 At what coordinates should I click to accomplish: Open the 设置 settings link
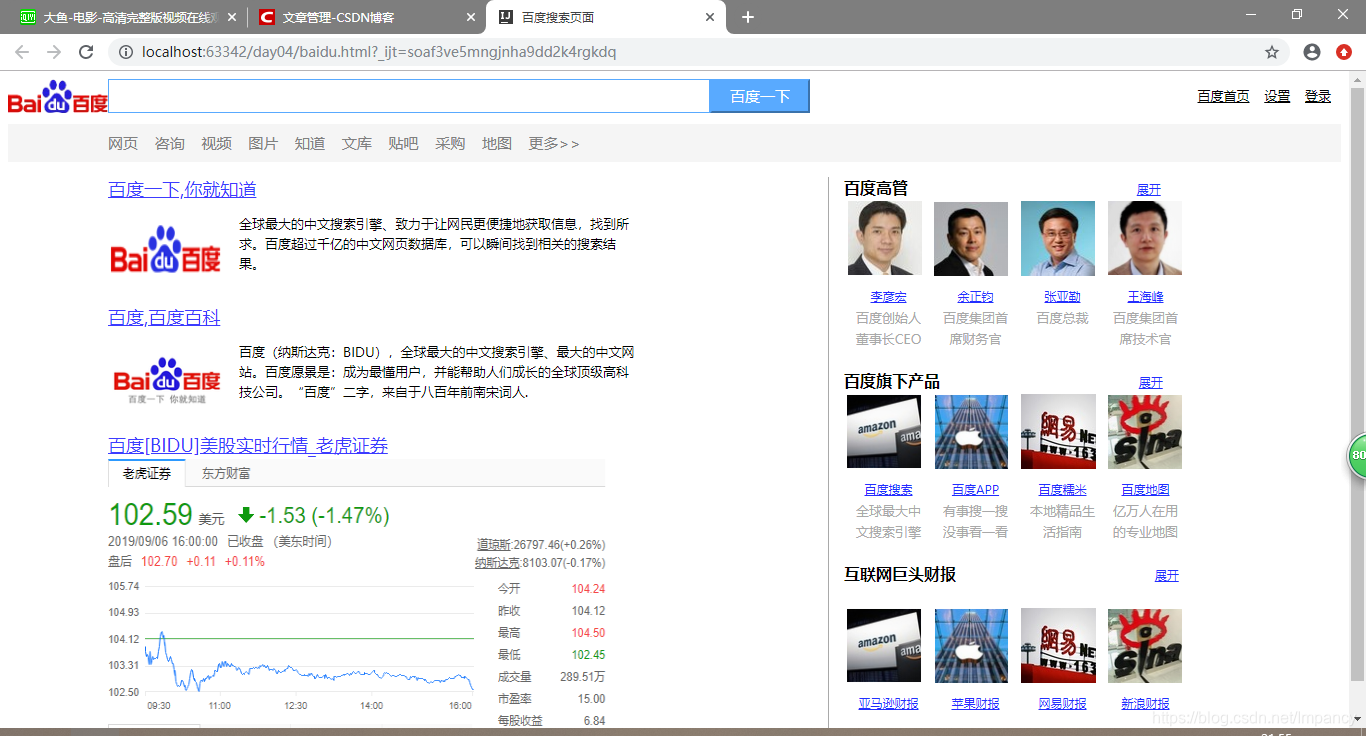coord(1276,95)
